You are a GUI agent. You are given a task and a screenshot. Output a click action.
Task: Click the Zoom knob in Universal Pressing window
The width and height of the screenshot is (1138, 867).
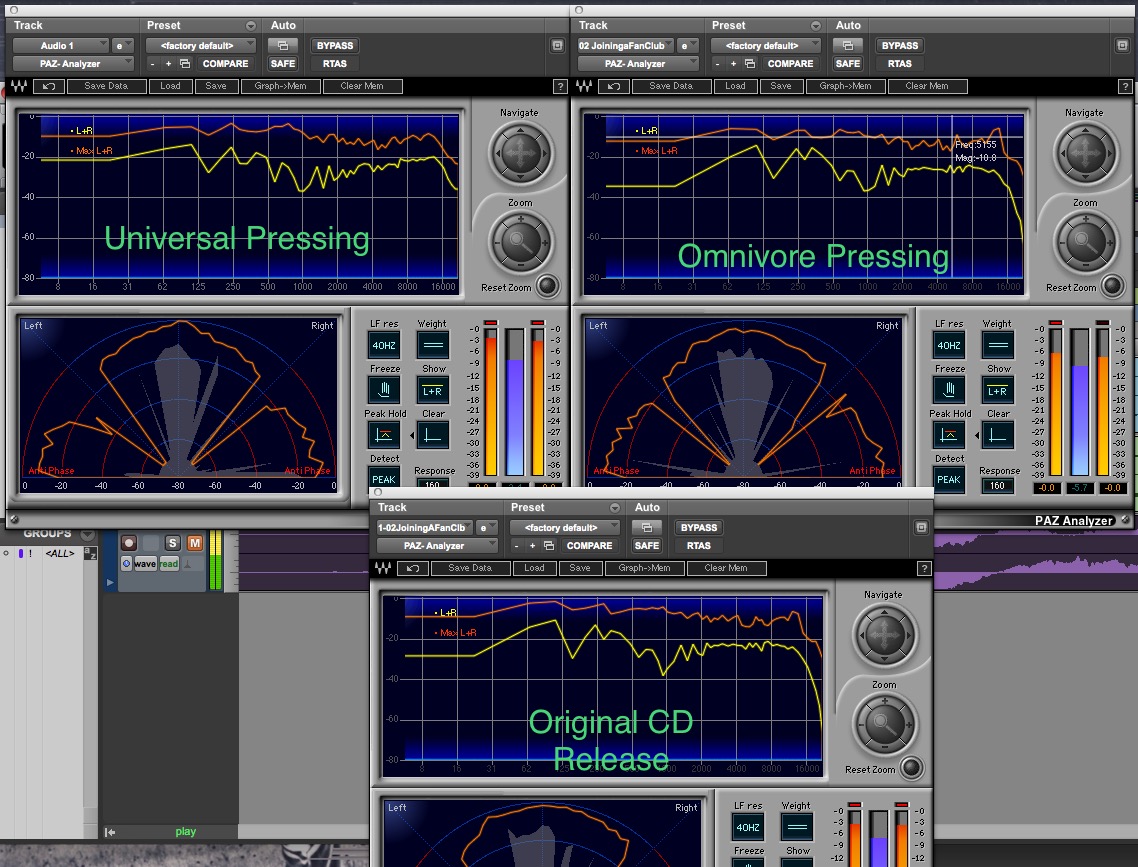(x=520, y=242)
